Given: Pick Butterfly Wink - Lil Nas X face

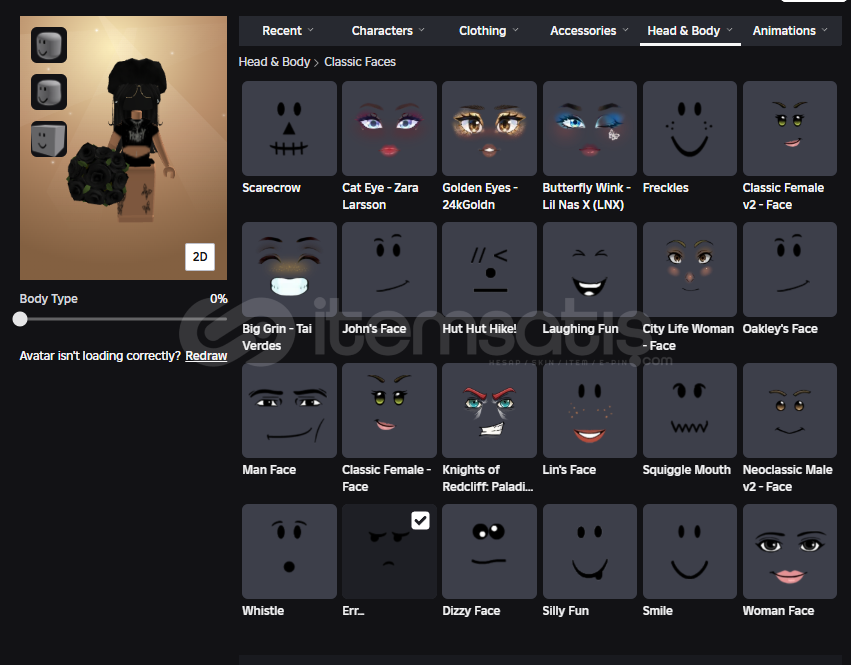Looking at the screenshot, I should point(589,128).
